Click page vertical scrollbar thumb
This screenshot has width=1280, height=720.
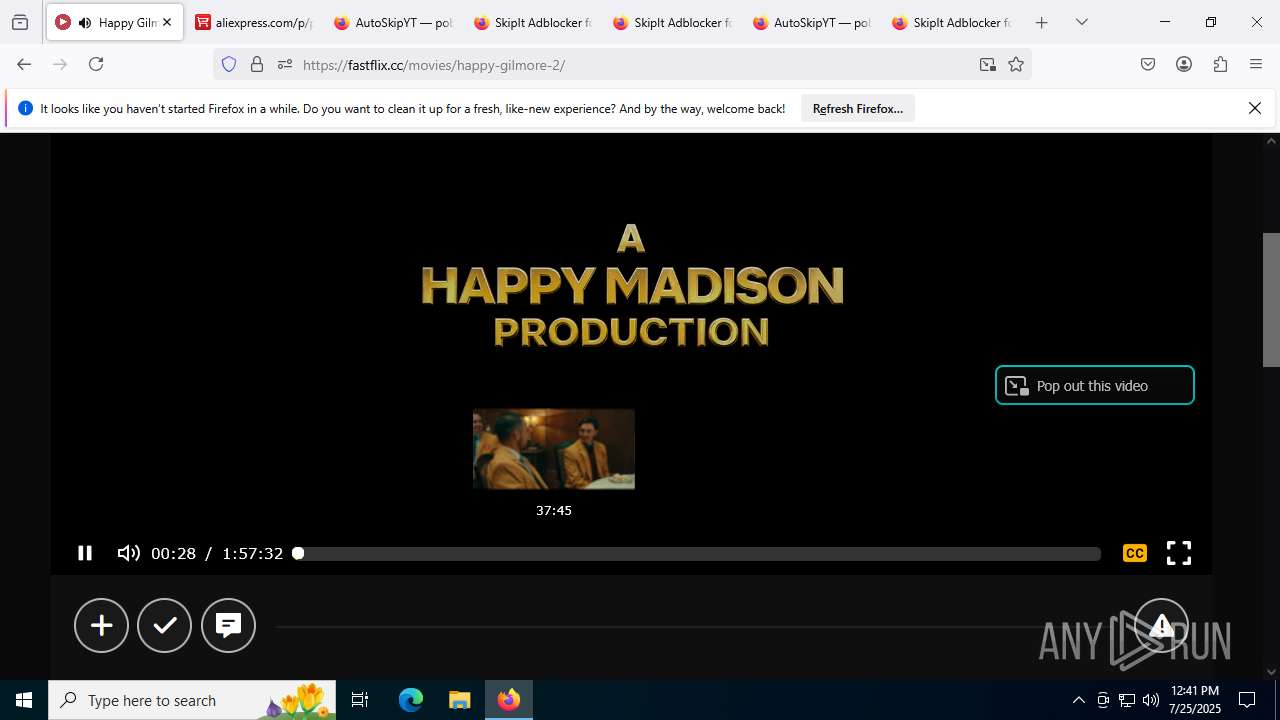[x=1271, y=299]
